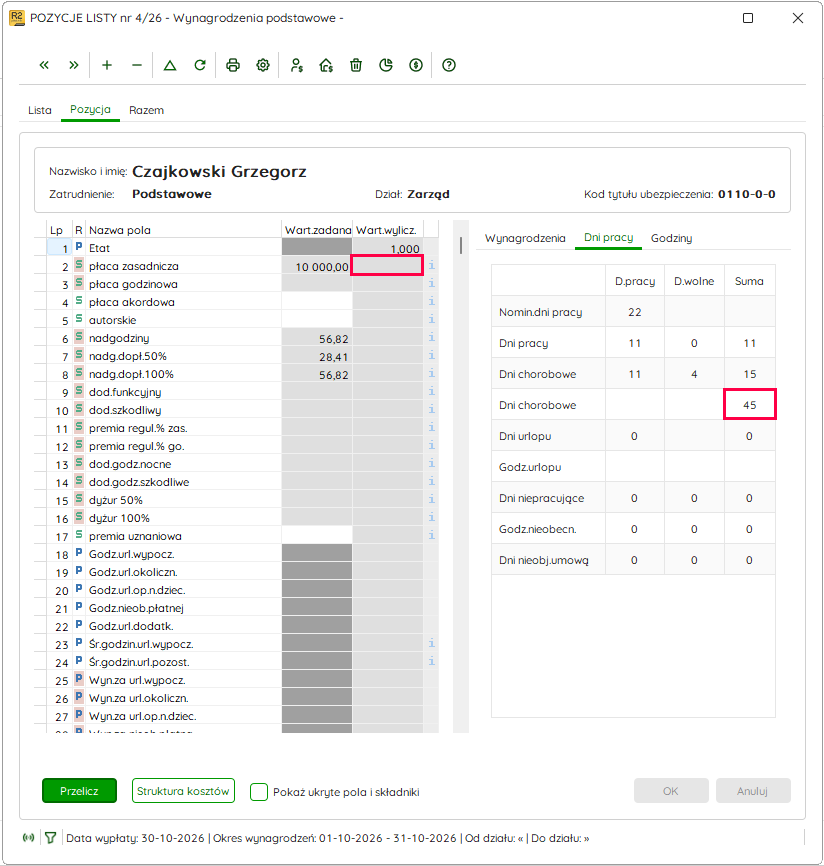Print the payroll position
824x866 pixels.
233,65
